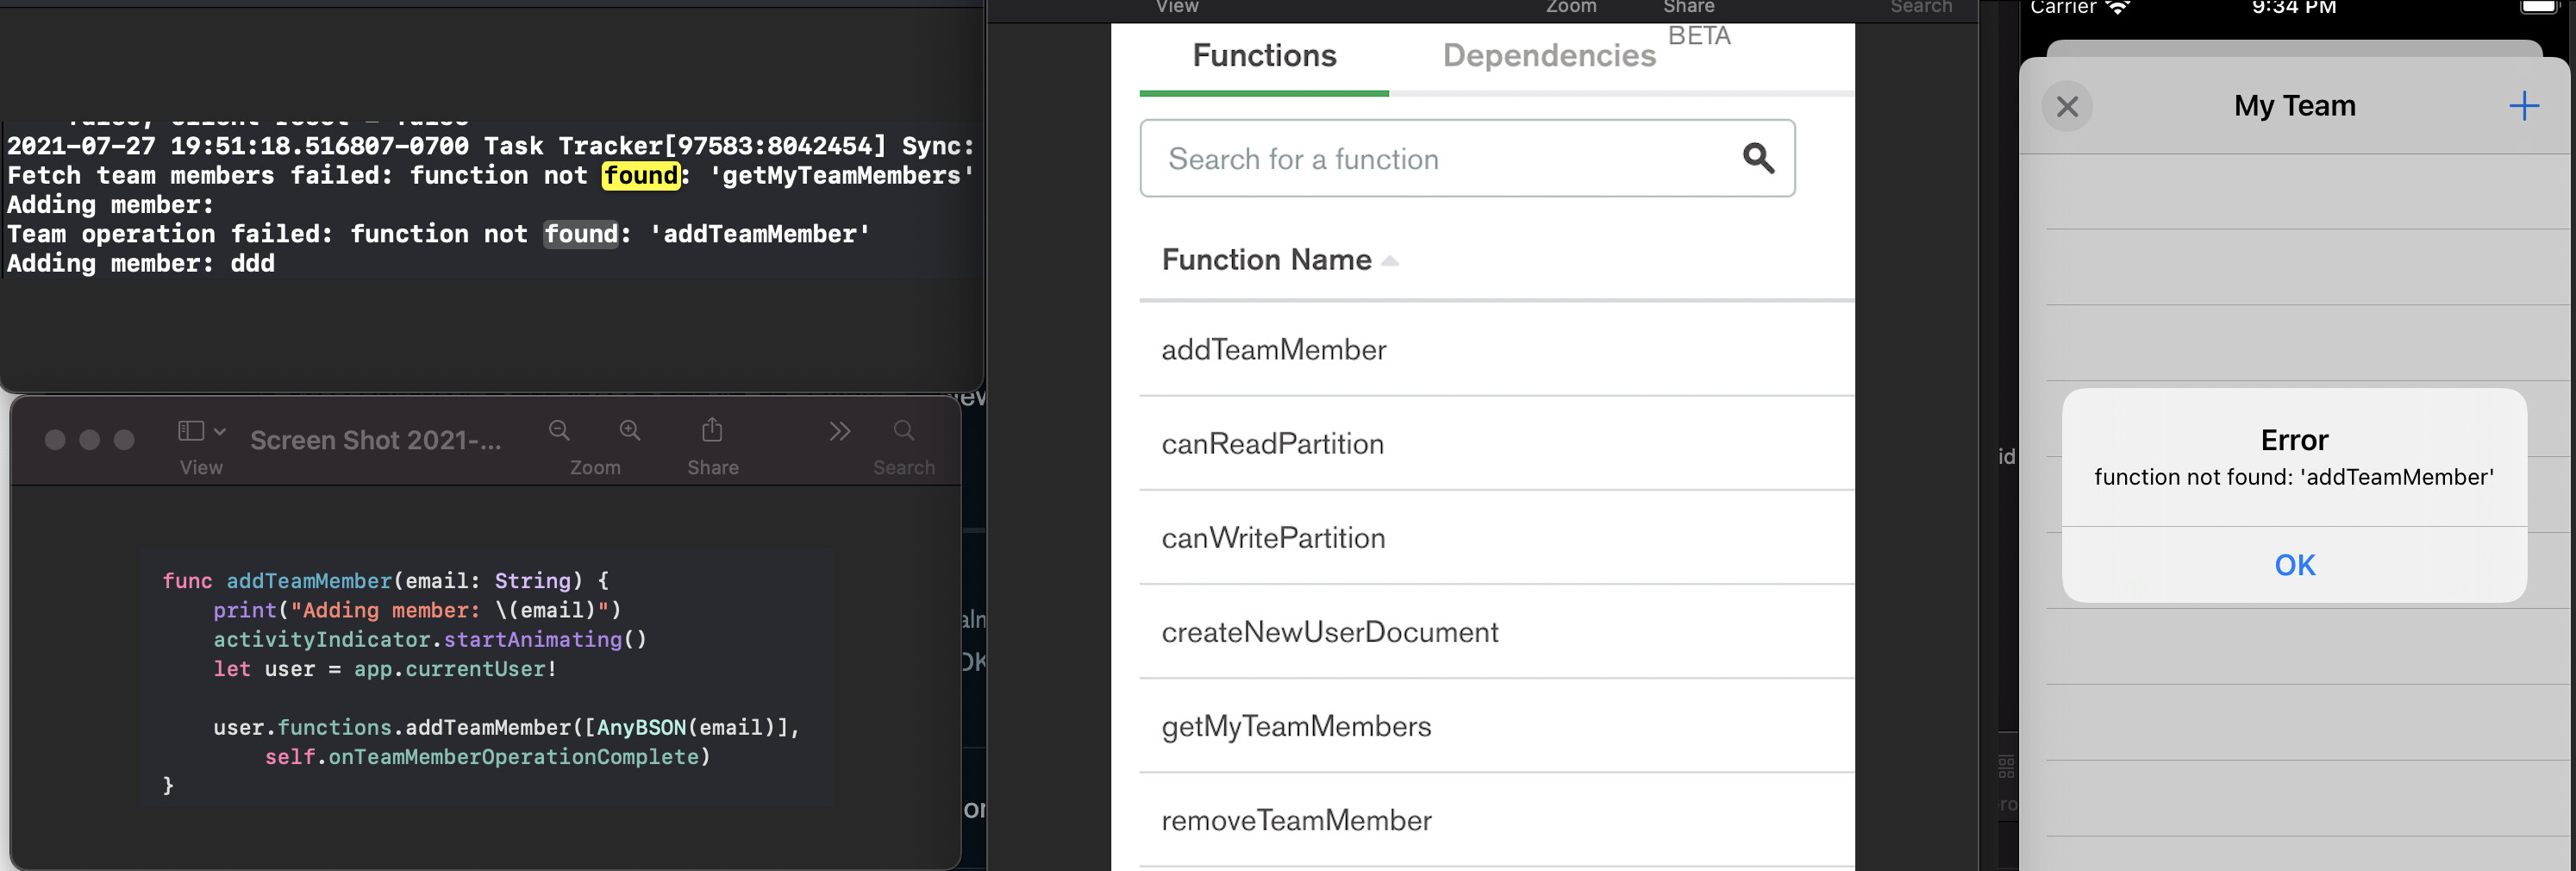The height and width of the screenshot is (871, 2576).
Task: Click the Share icon in Preview toolbar
Action: coord(711,431)
